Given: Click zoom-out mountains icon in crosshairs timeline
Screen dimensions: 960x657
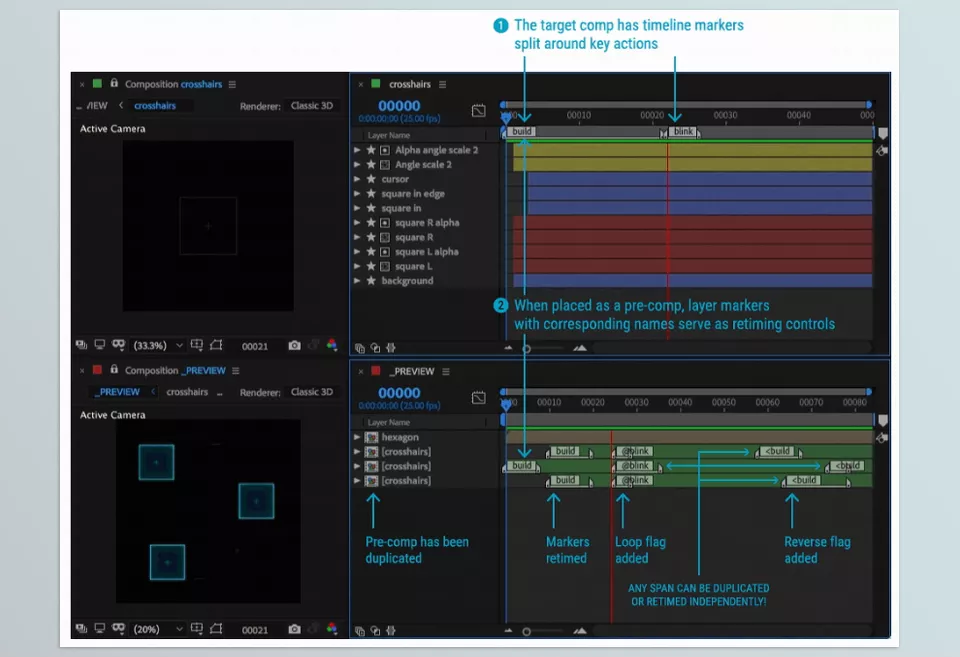Looking at the screenshot, I should (x=508, y=348).
